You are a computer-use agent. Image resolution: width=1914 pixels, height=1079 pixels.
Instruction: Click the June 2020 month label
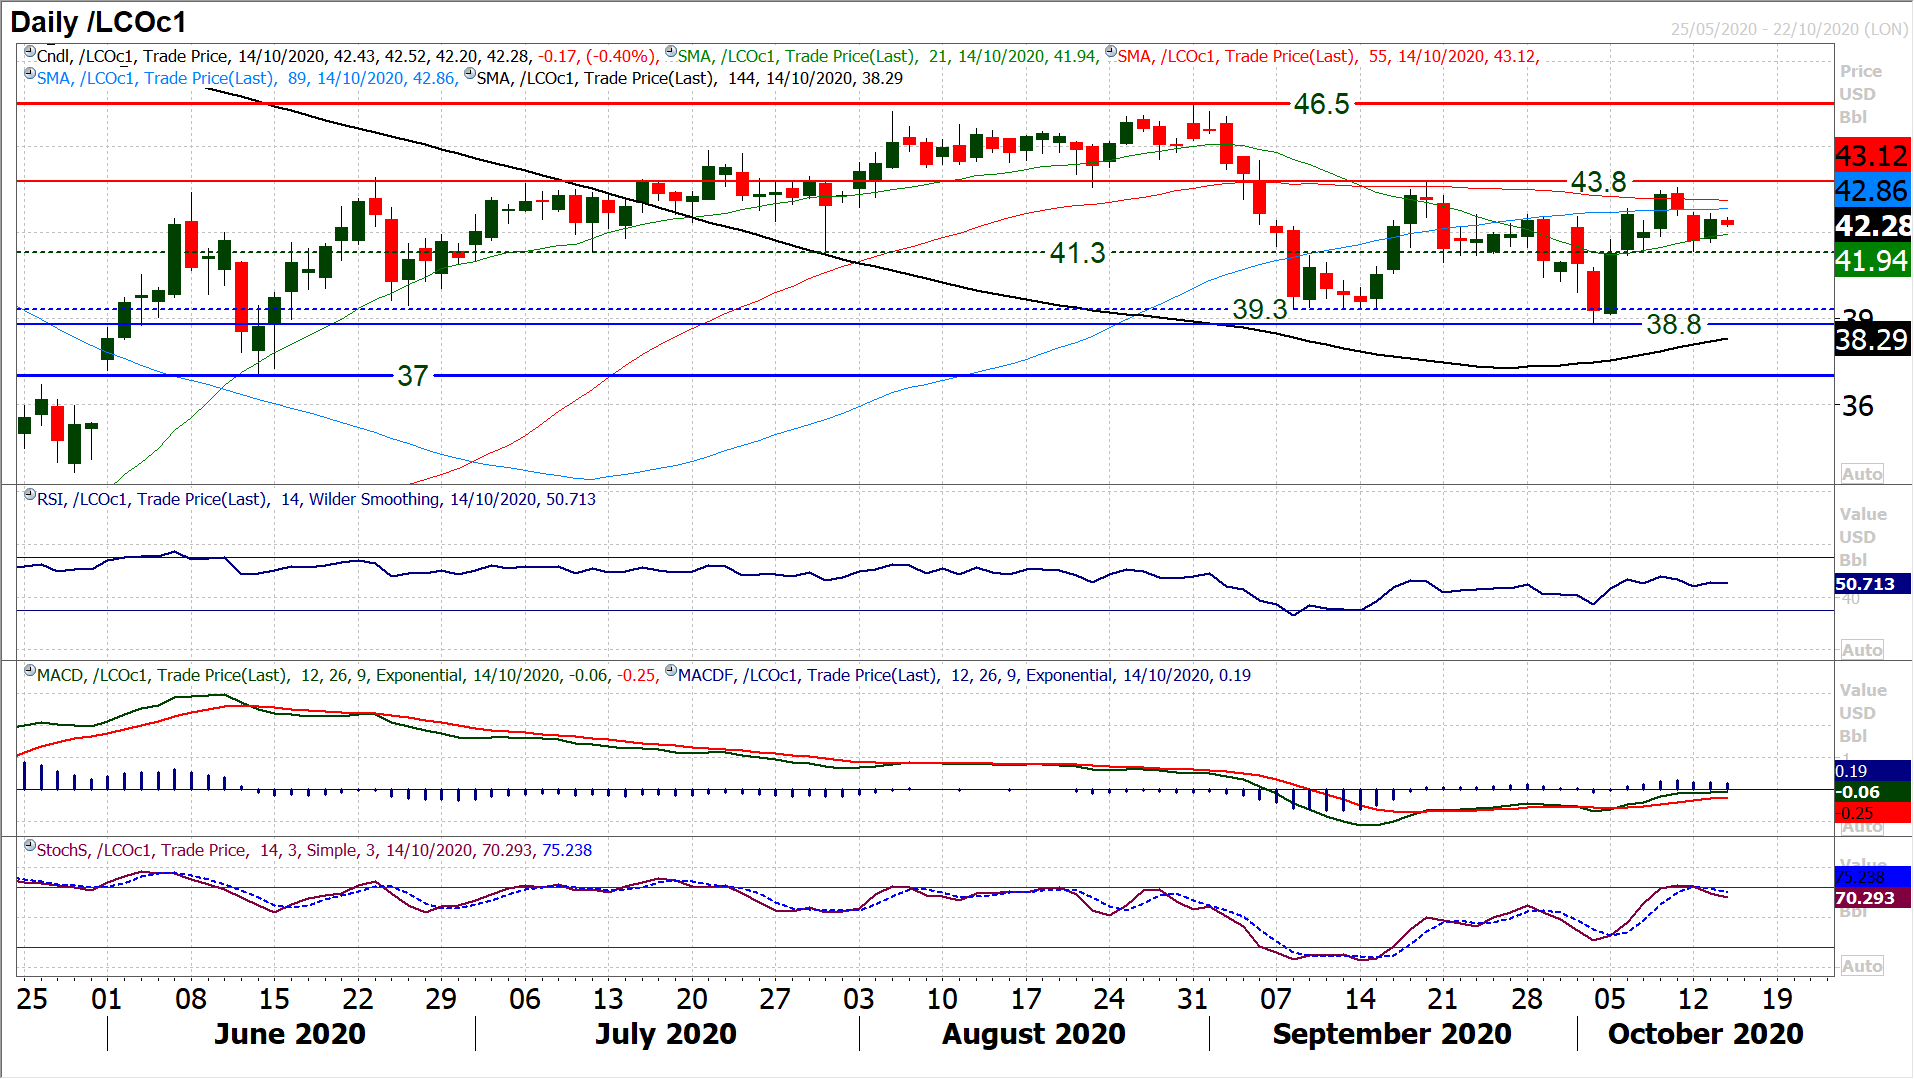pos(290,1034)
